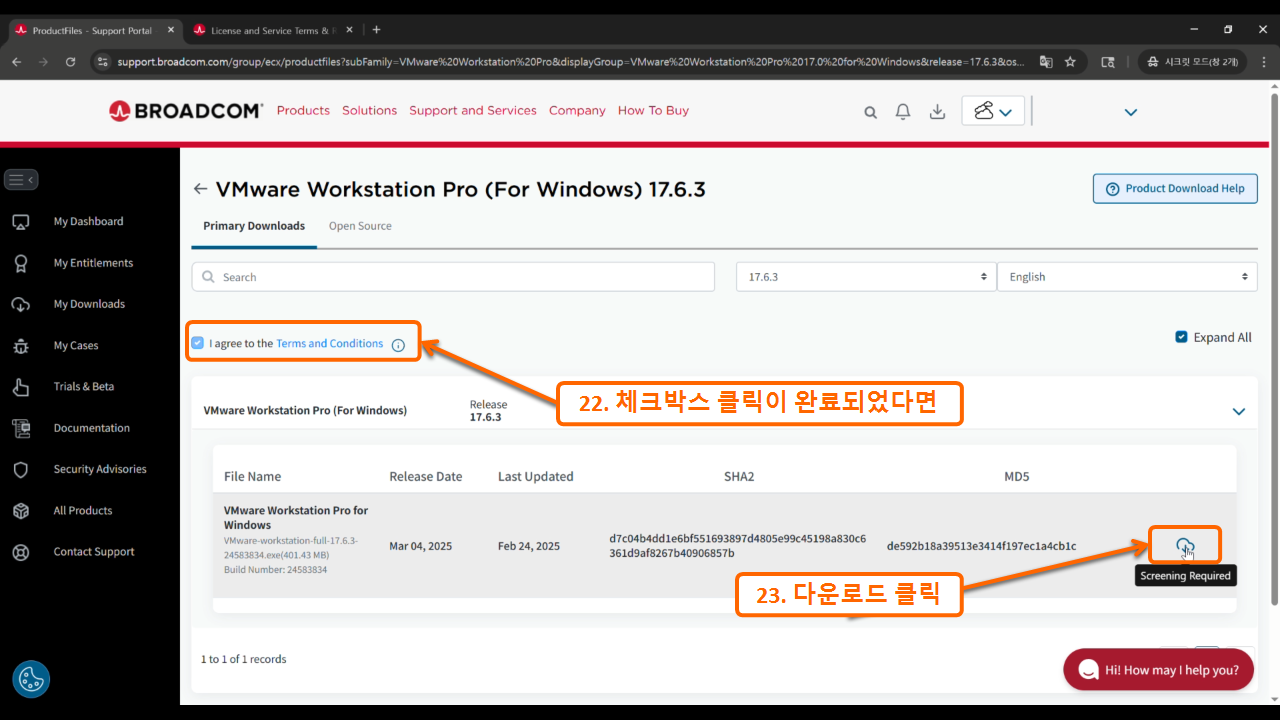Switch to the Primary Downloads tab

[x=254, y=226]
